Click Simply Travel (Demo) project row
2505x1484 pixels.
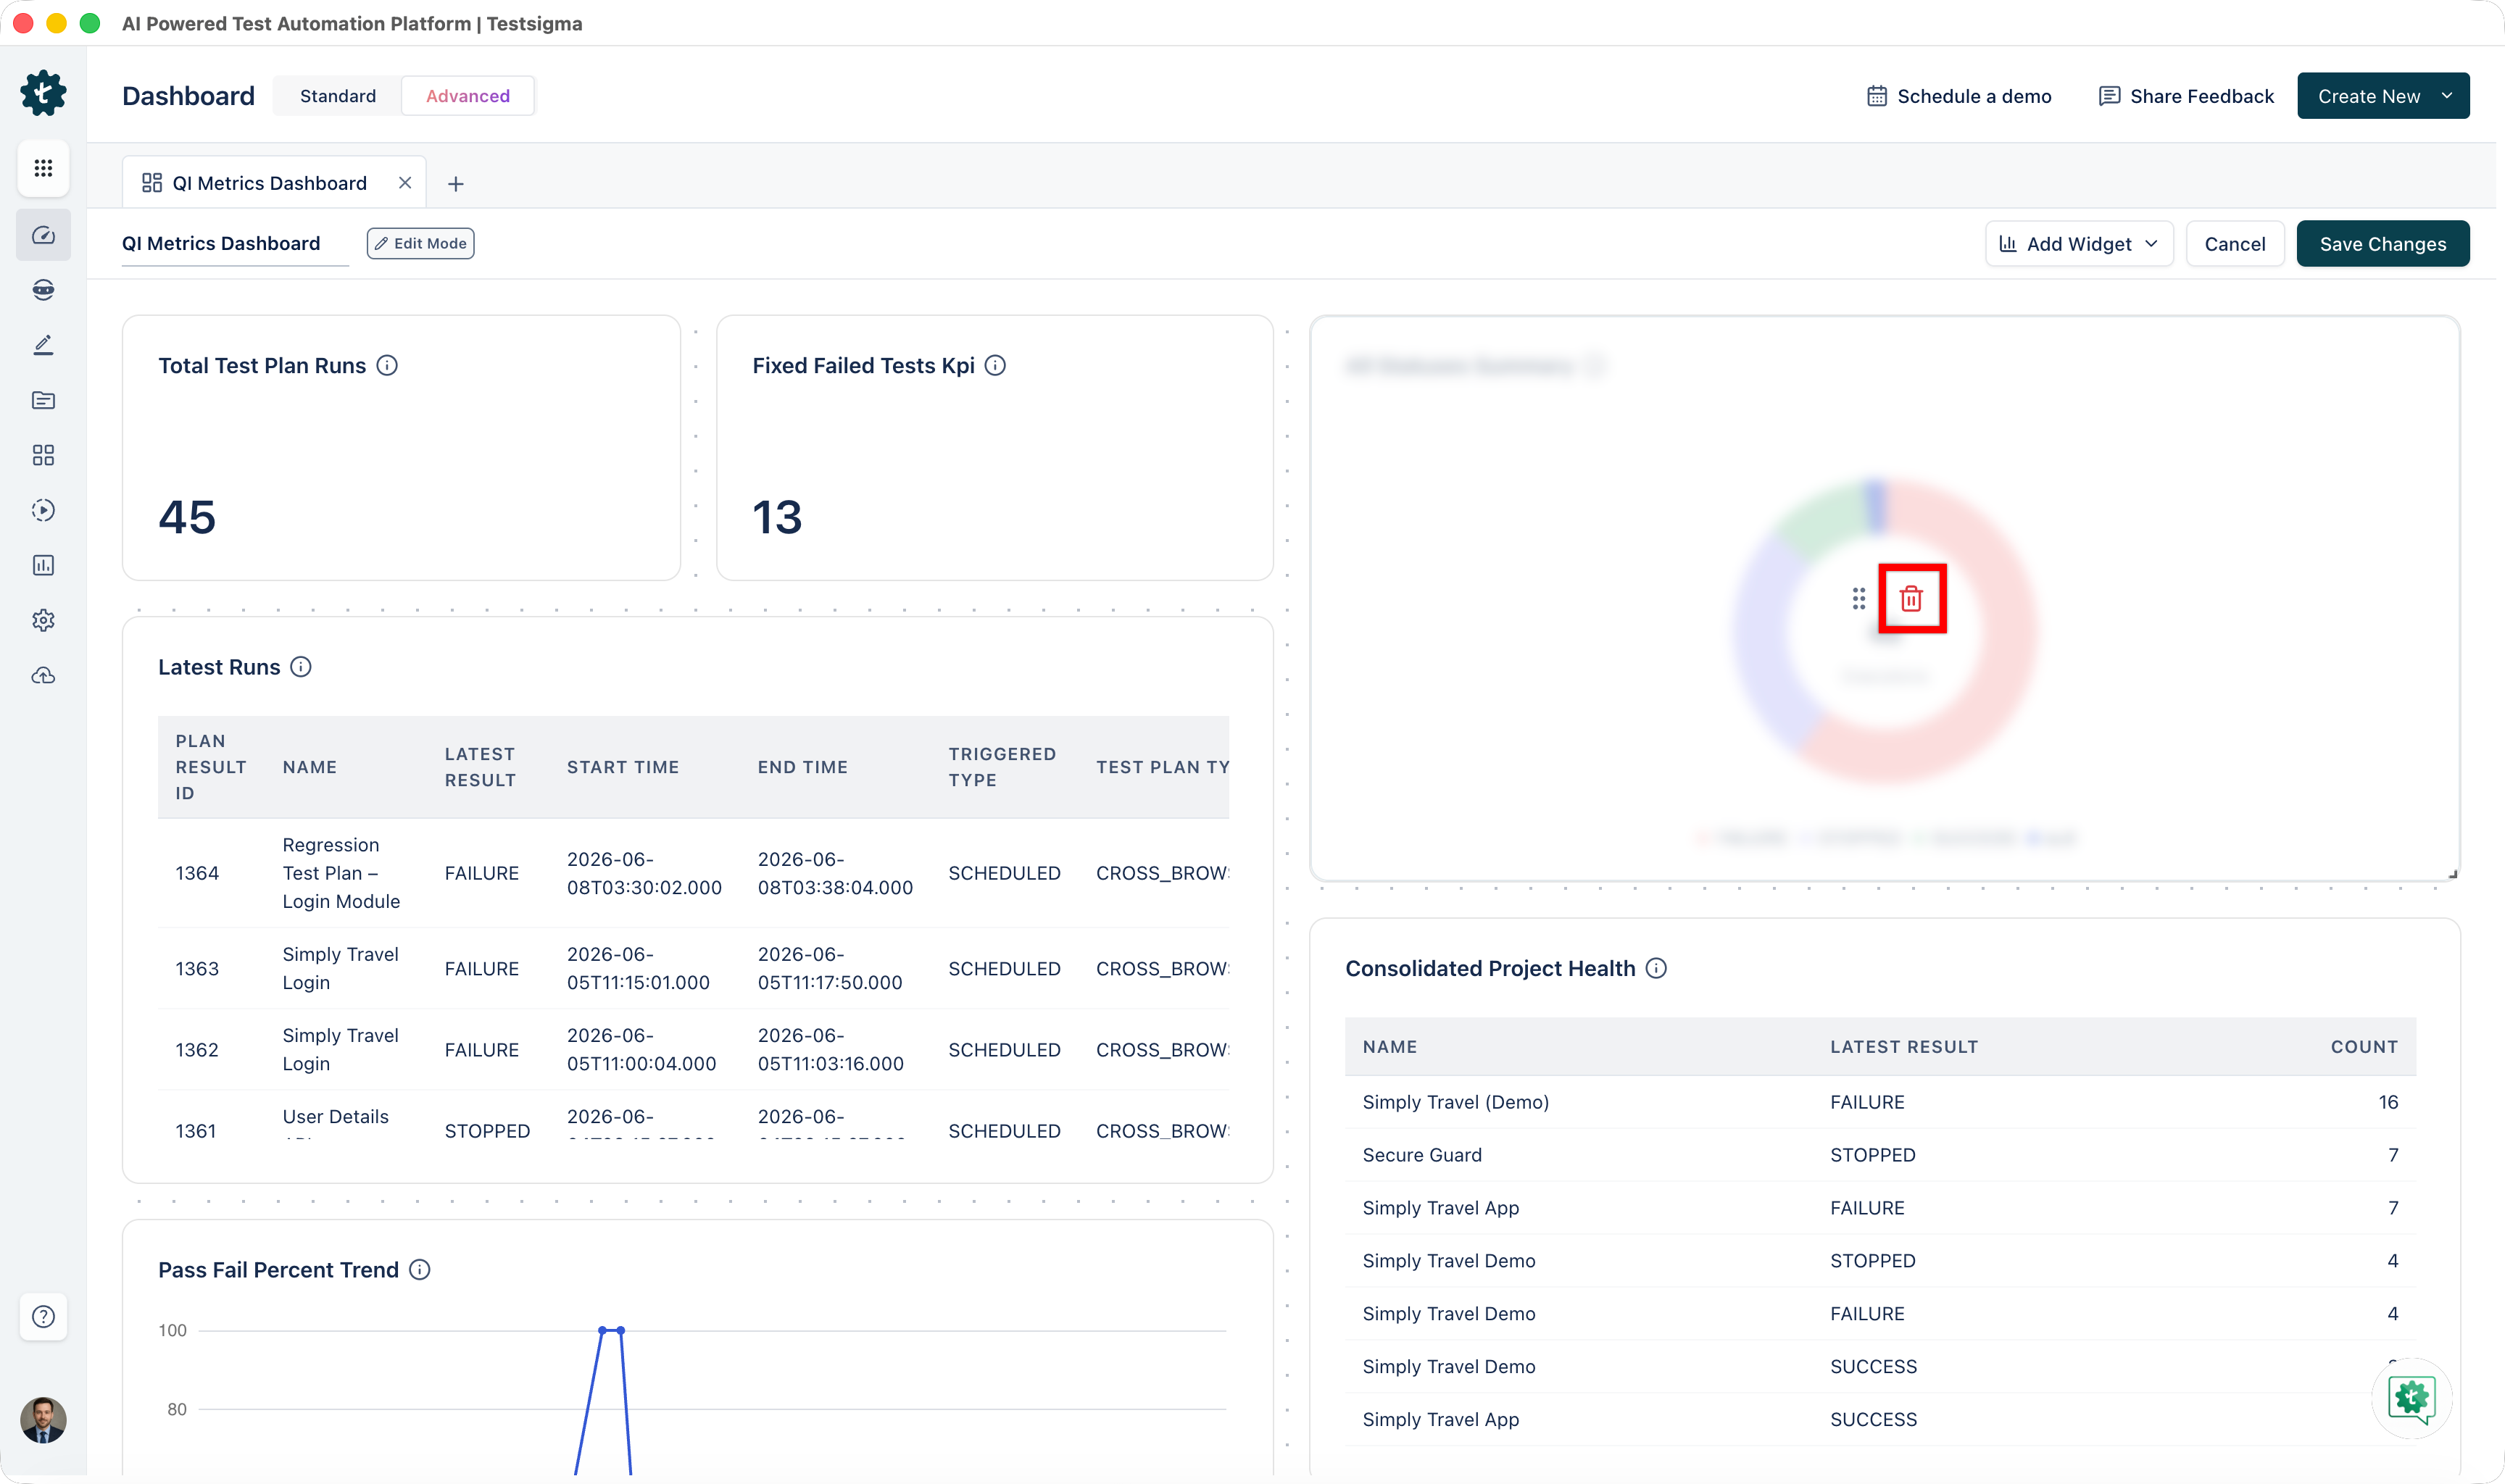click(x=1880, y=1102)
